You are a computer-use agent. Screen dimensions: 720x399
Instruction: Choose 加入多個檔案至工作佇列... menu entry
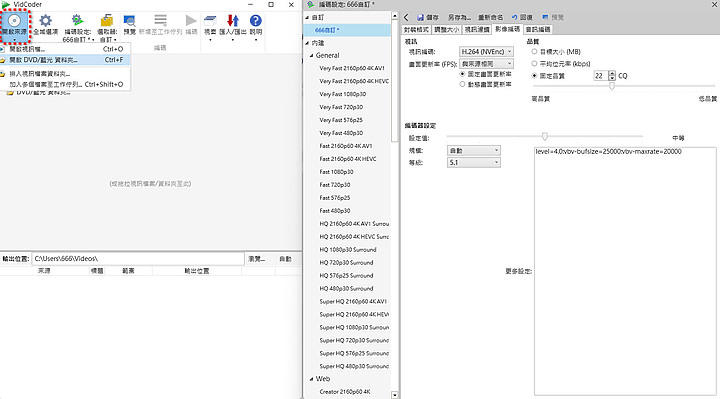[65, 84]
